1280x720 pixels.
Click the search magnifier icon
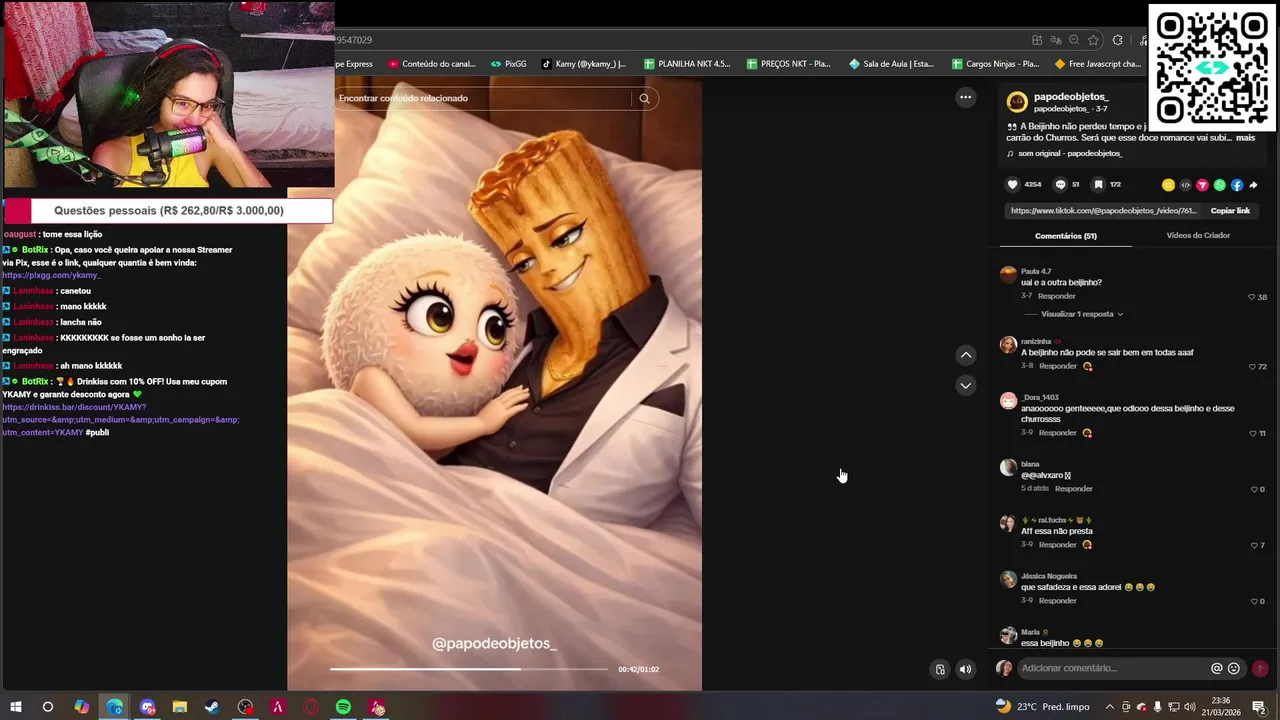[x=645, y=98]
